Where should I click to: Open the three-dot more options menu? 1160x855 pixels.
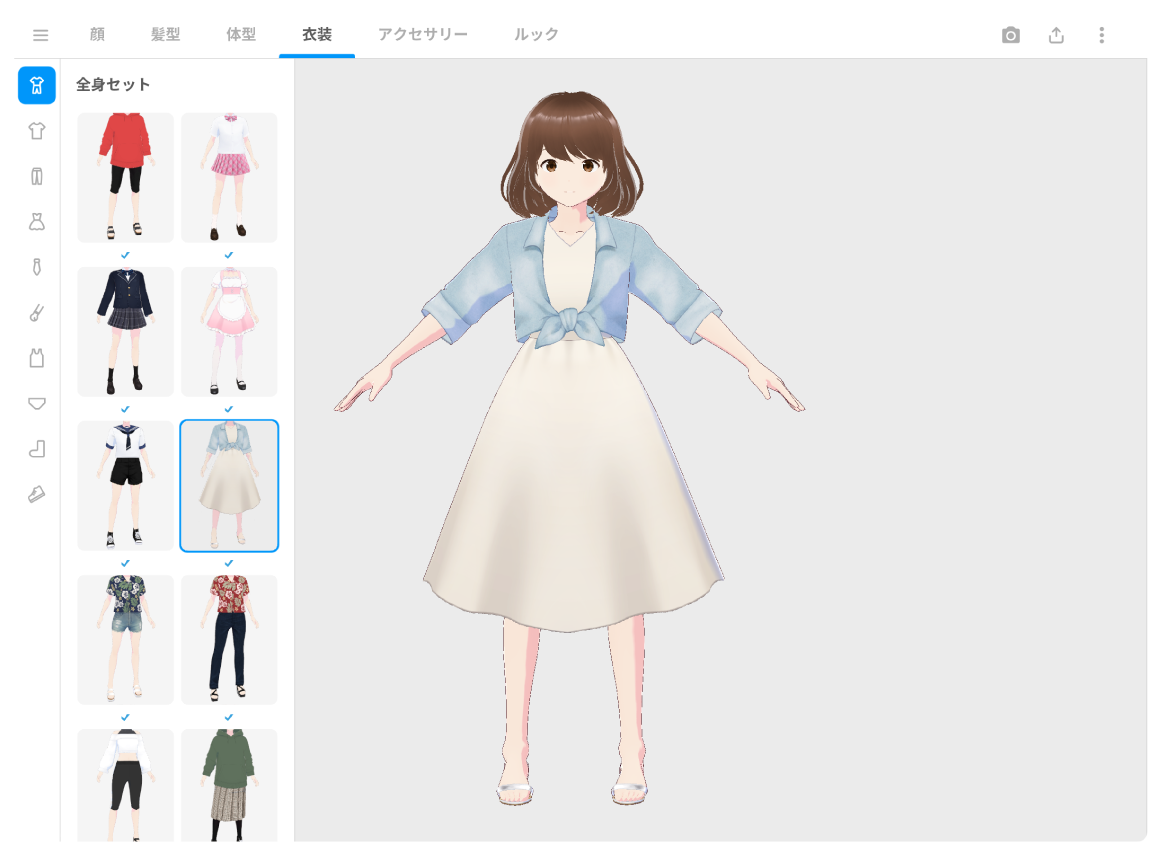click(x=1102, y=35)
